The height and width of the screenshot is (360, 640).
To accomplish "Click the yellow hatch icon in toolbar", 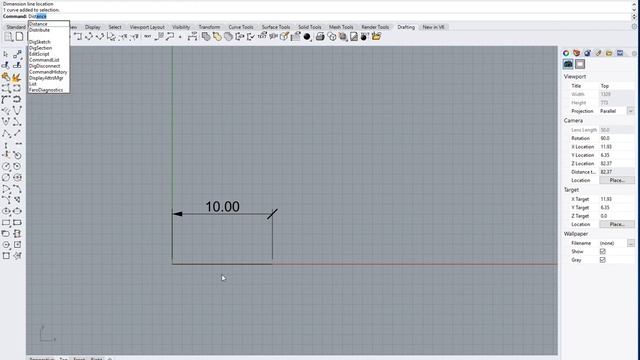I will 217,37.
